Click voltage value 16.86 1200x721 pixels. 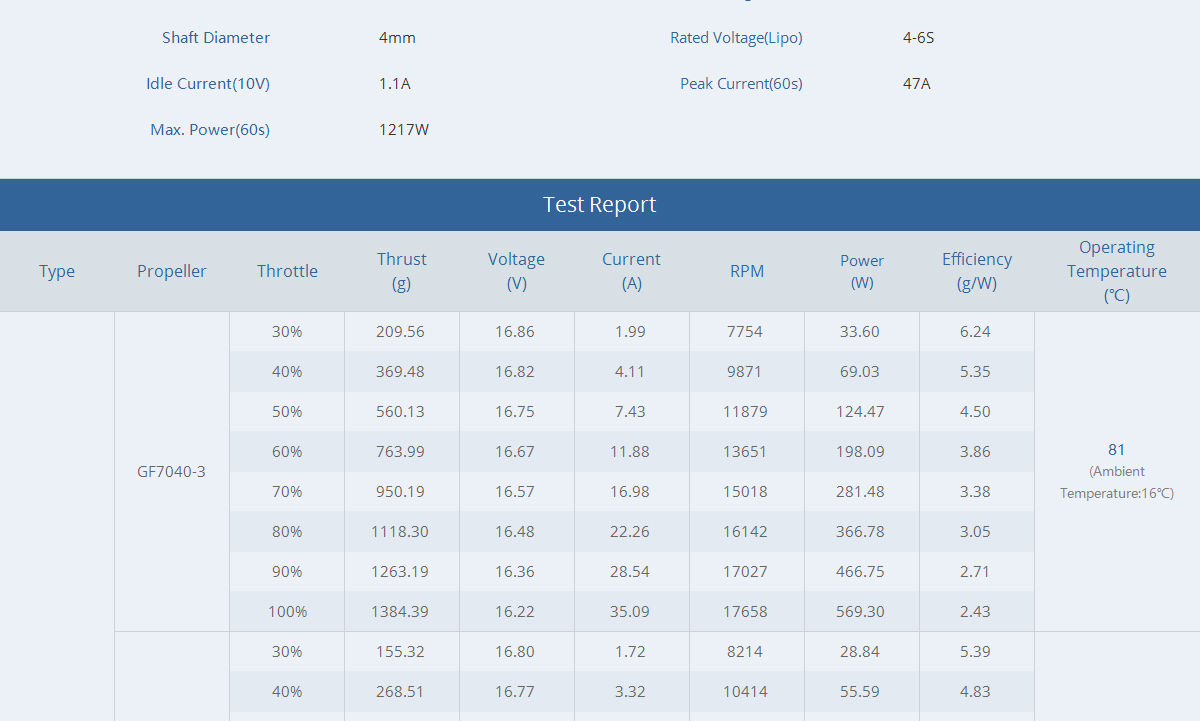click(x=515, y=331)
